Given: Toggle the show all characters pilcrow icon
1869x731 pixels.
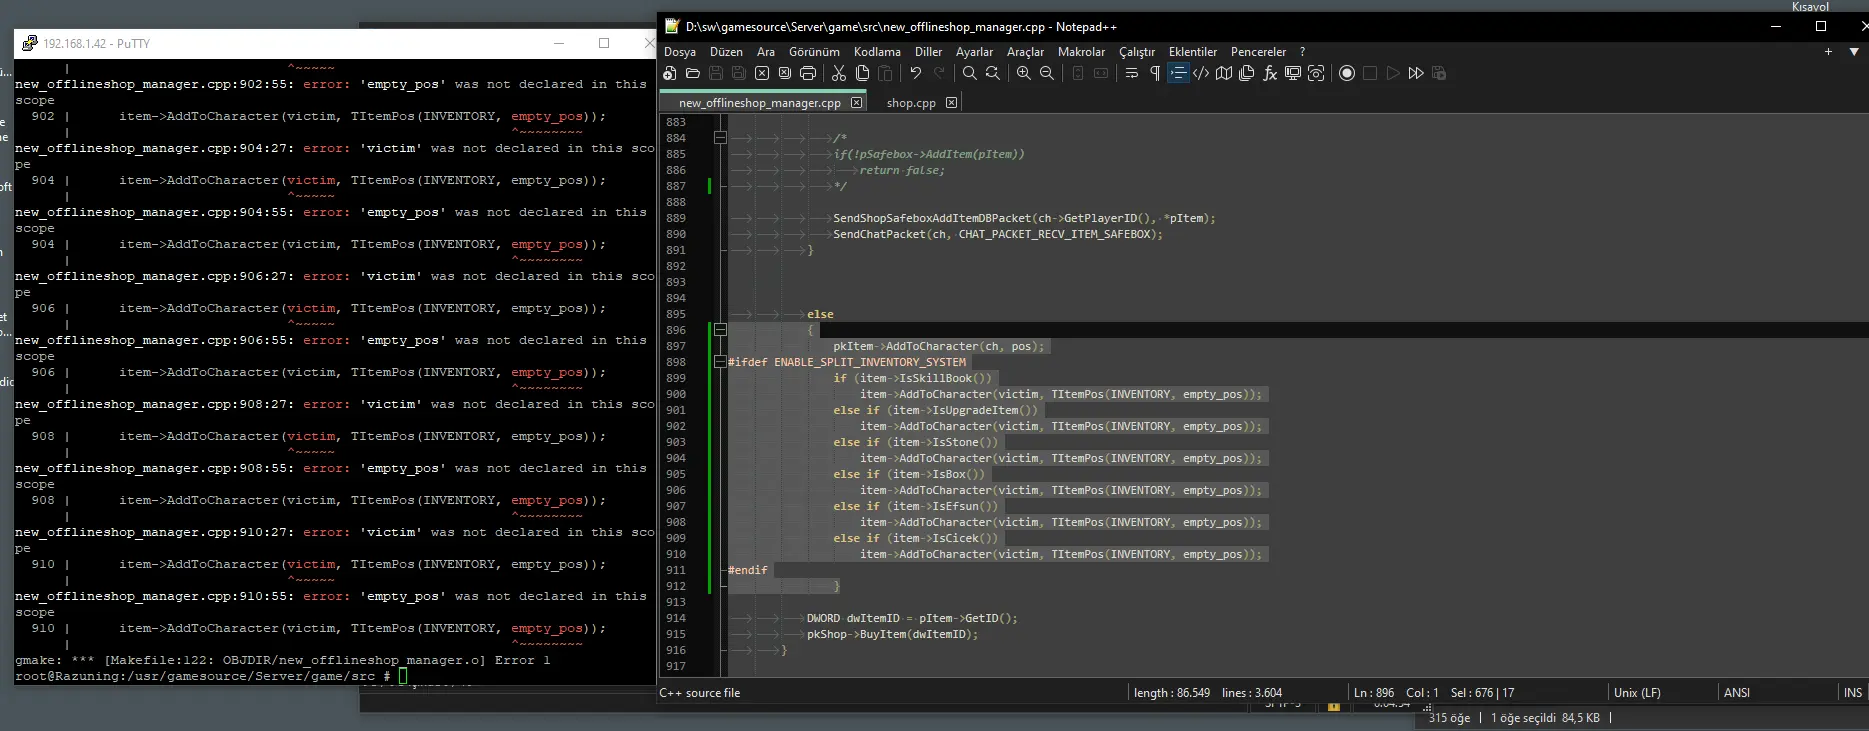Looking at the screenshot, I should (x=1155, y=73).
